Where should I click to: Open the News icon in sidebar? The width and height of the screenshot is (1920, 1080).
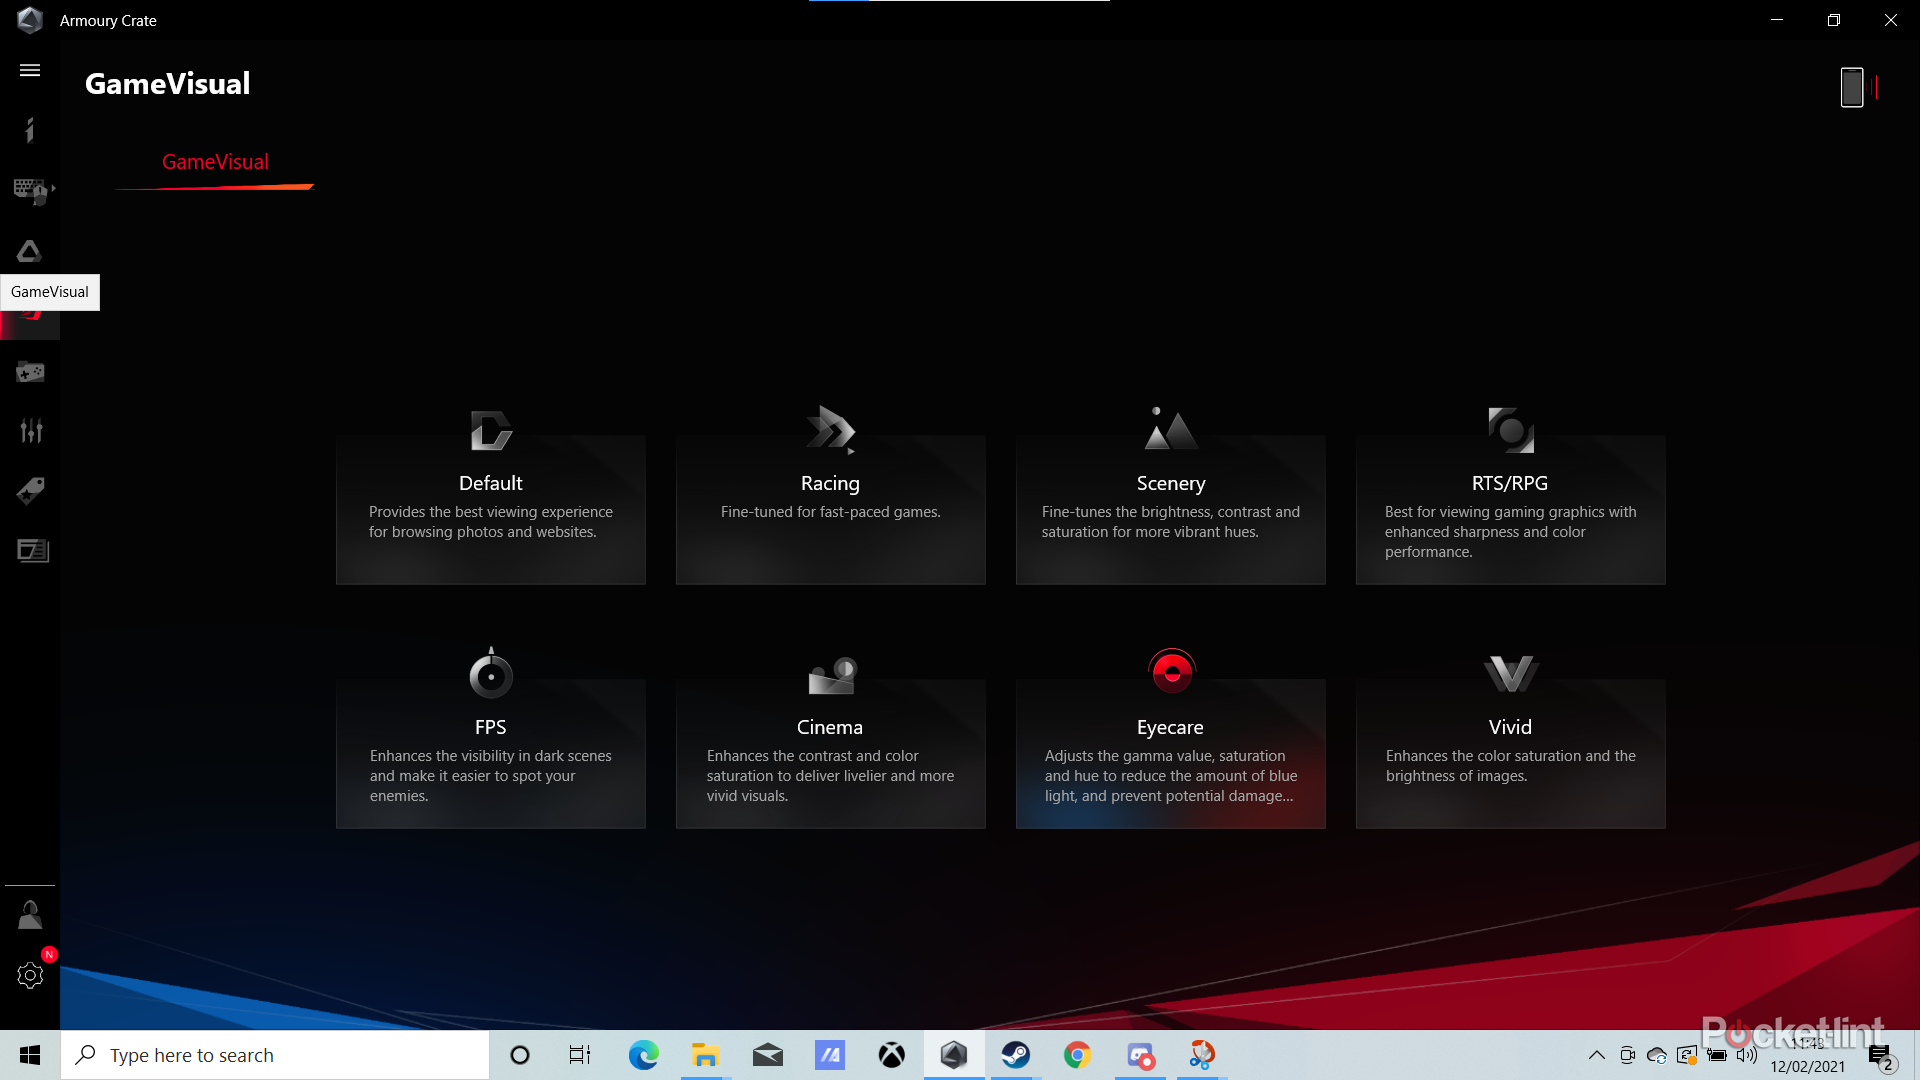(31, 551)
